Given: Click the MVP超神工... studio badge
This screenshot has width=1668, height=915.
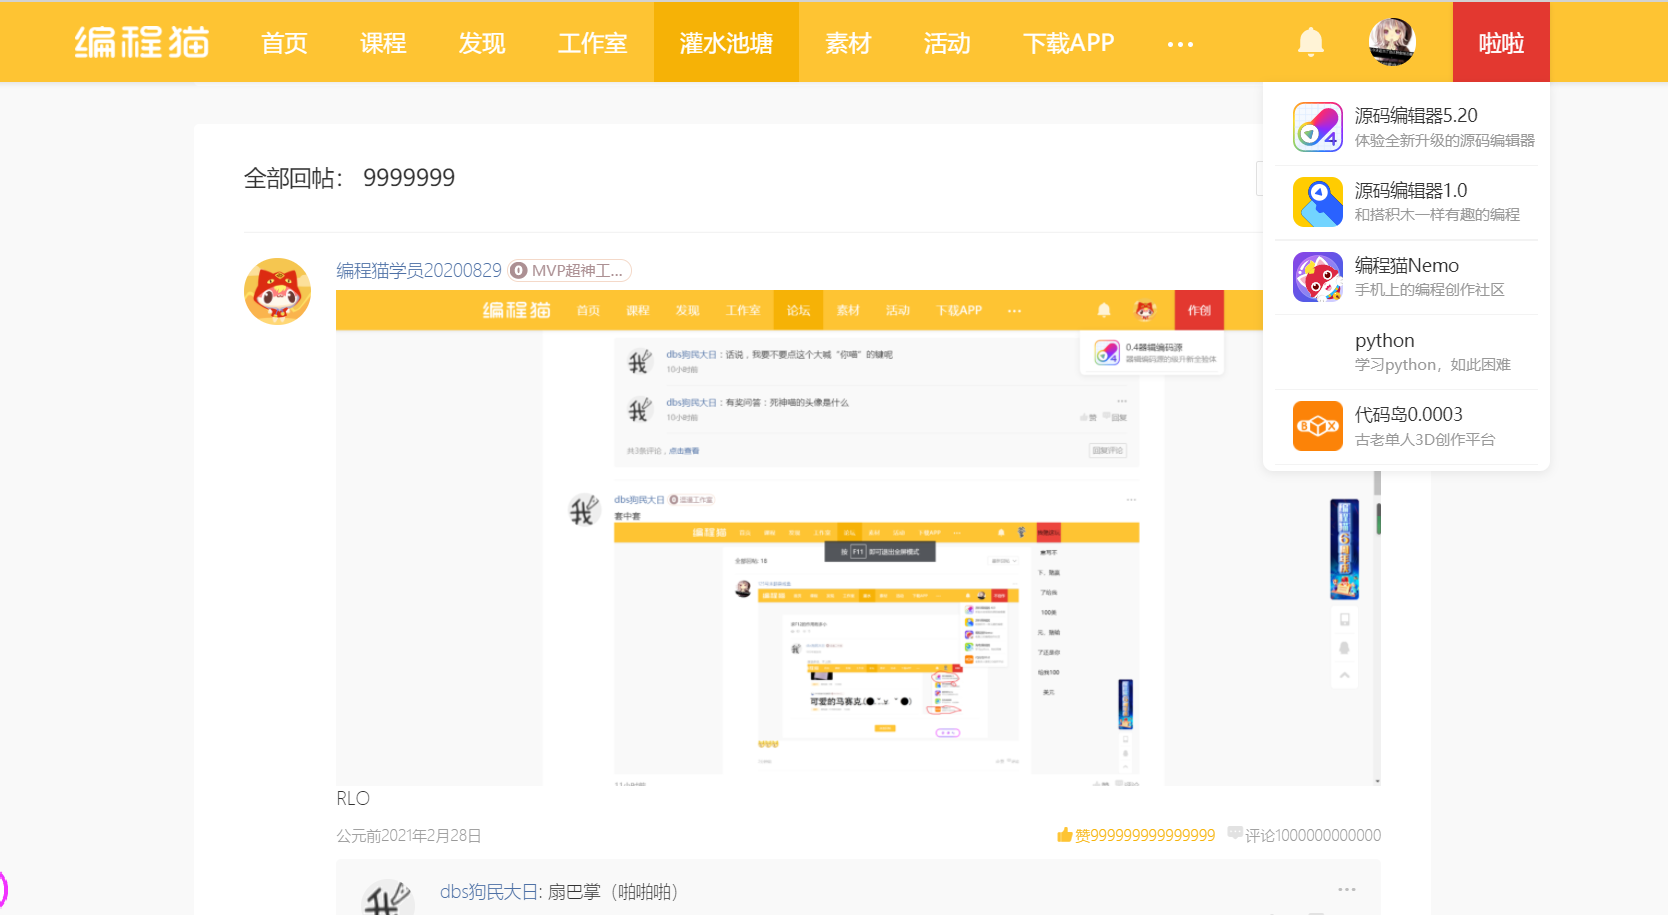Looking at the screenshot, I should coord(569,270).
